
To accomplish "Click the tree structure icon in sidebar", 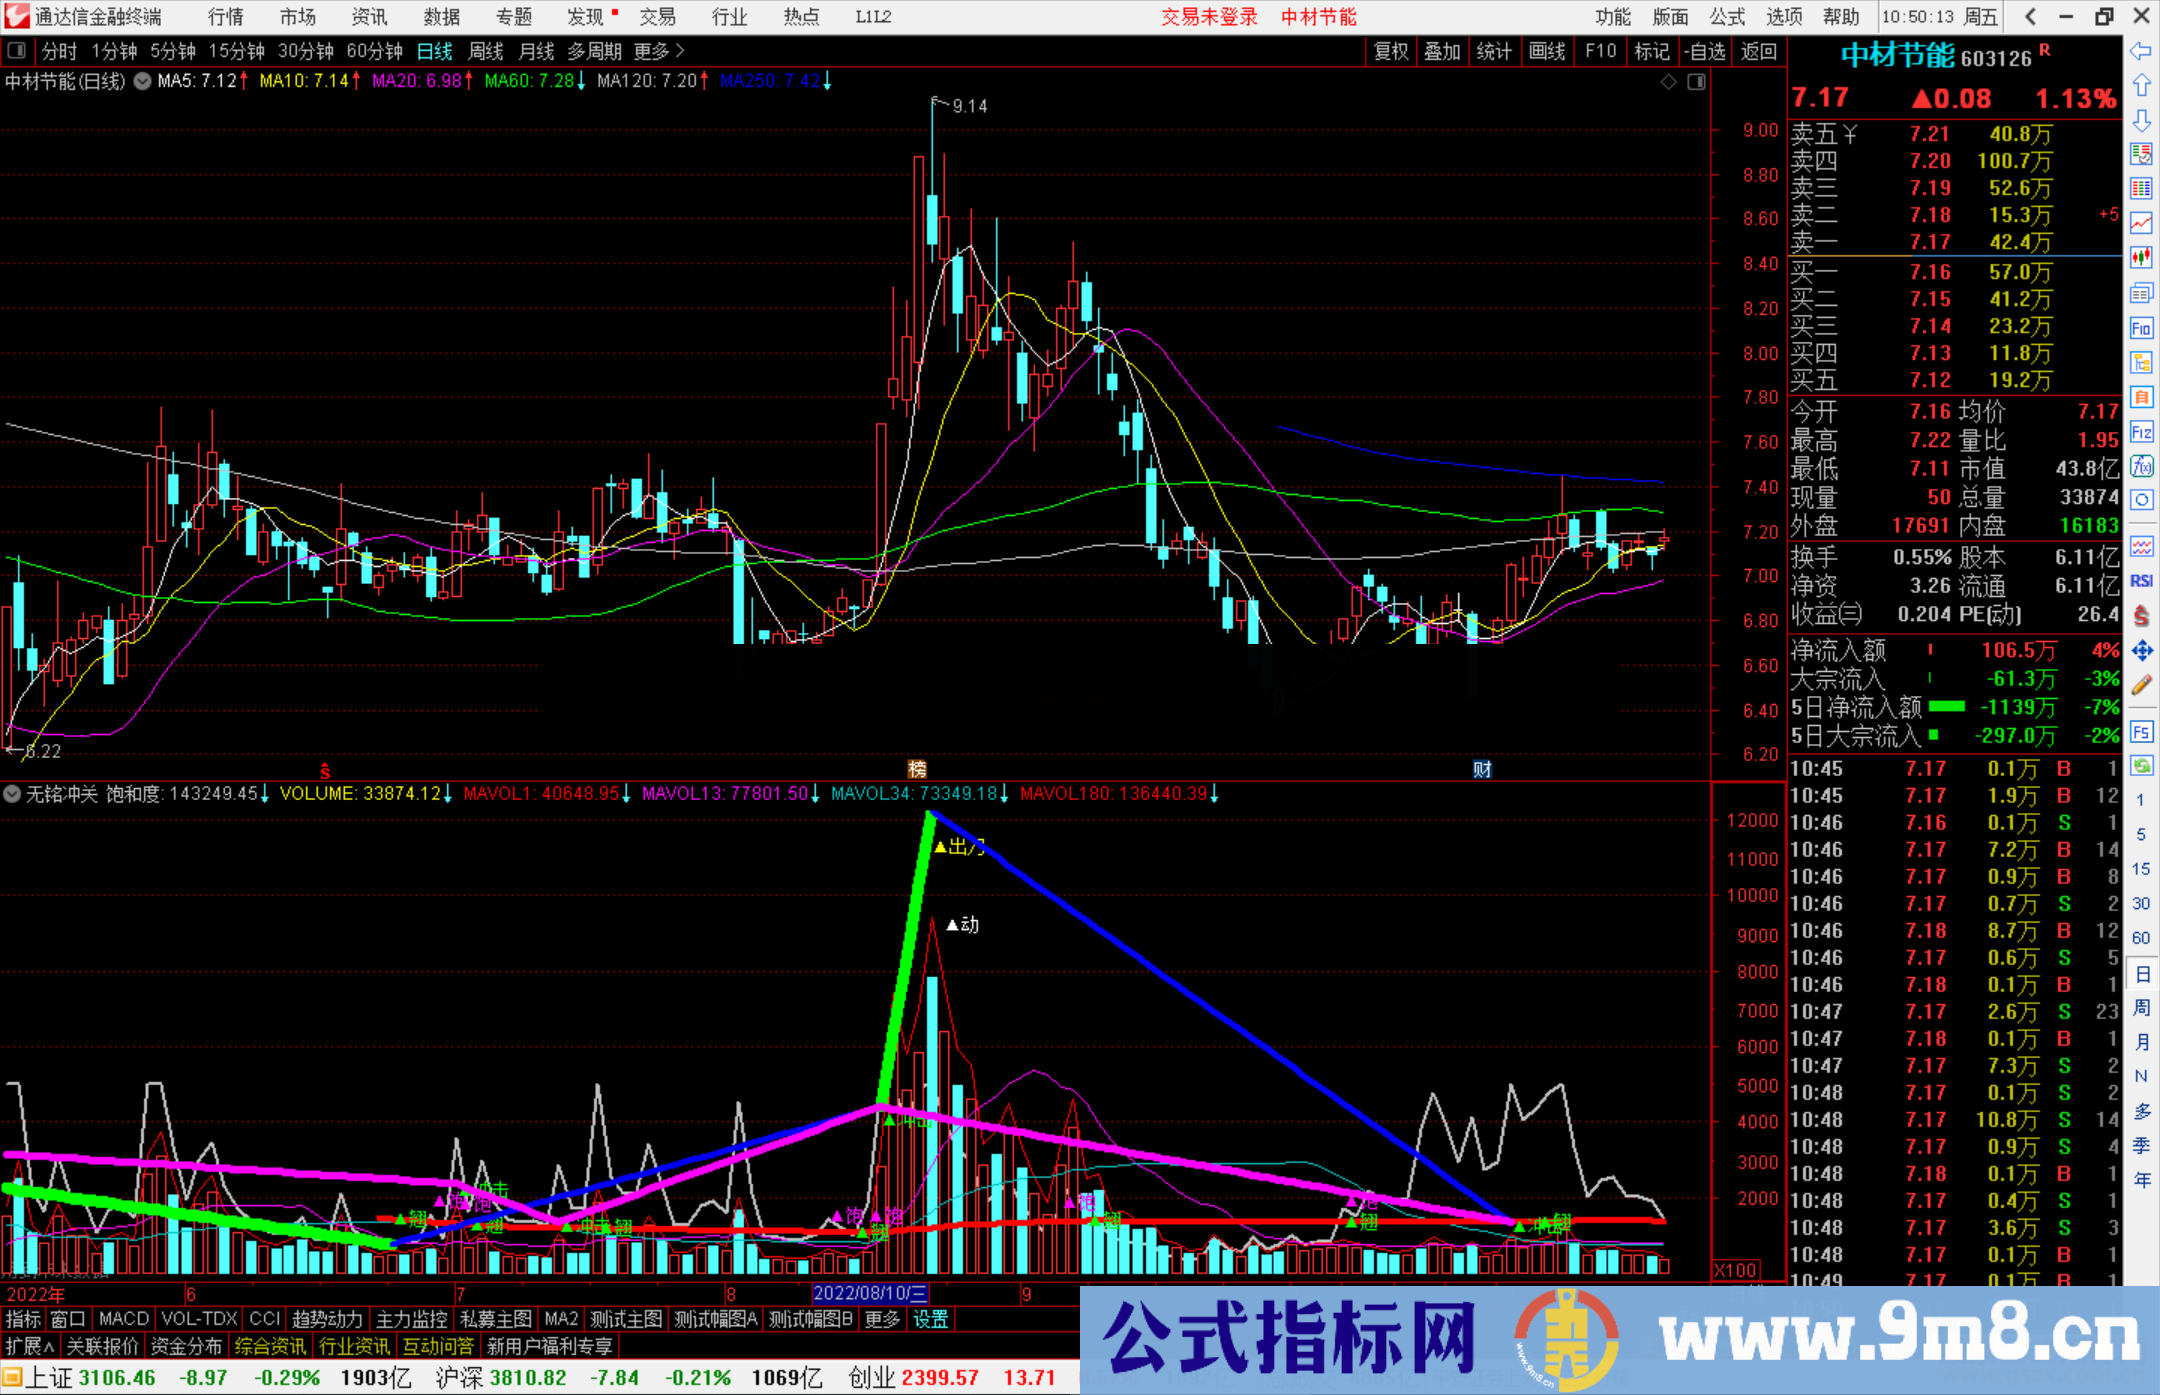I will coord(2141,362).
